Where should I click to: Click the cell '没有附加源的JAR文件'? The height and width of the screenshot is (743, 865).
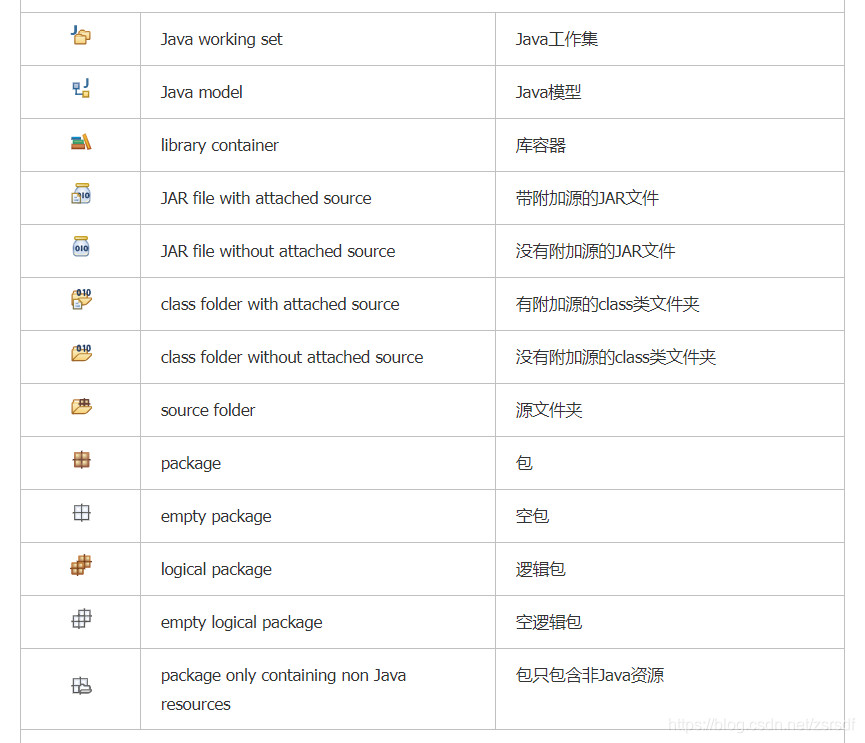click(670, 251)
